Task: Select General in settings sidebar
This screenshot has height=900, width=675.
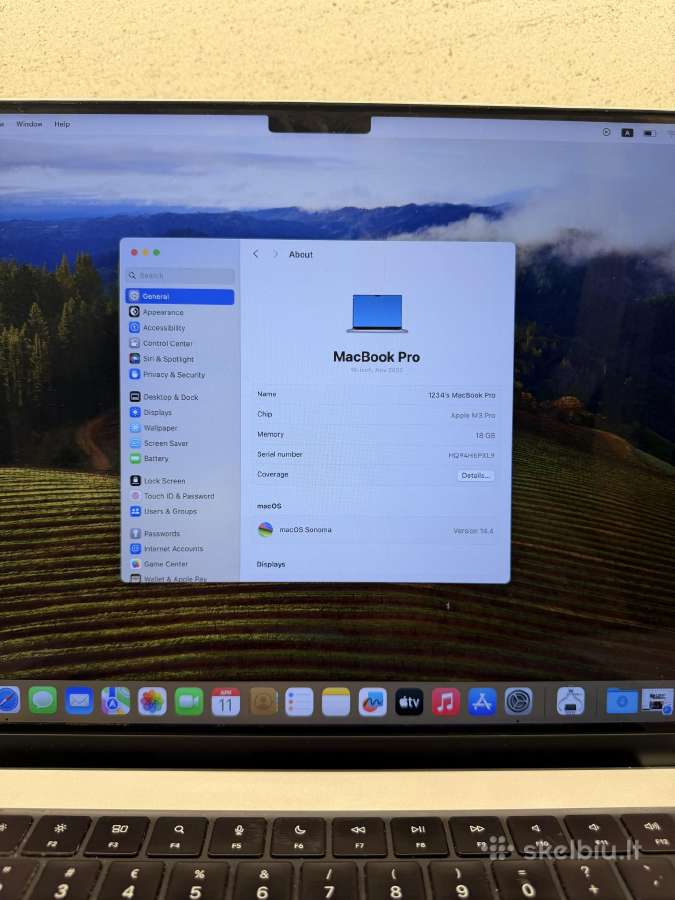Action: tap(180, 296)
